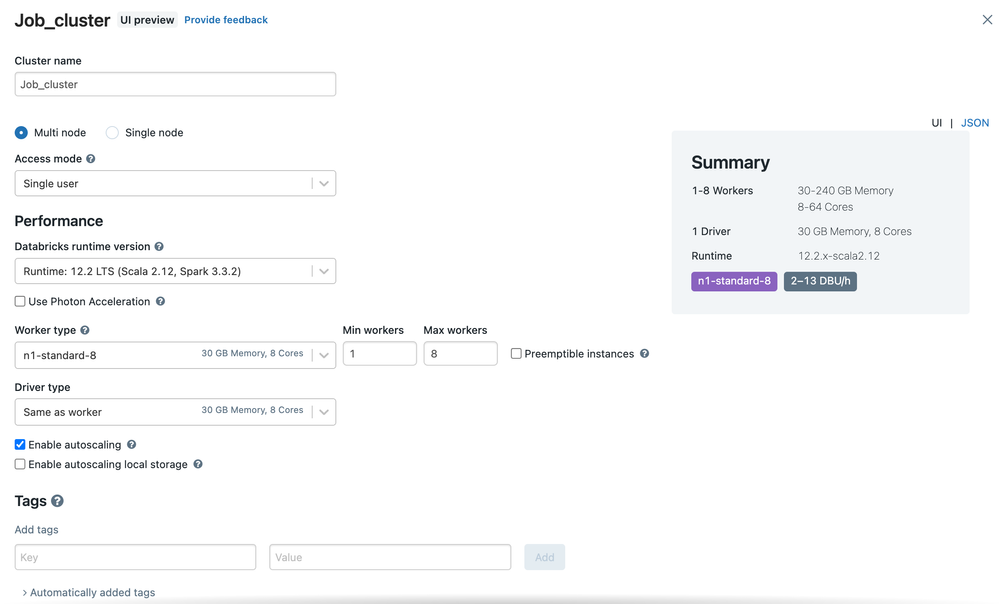999x604 pixels.
Task: Check the Preemptible instances checkbox
Action: tap(516, 354)
